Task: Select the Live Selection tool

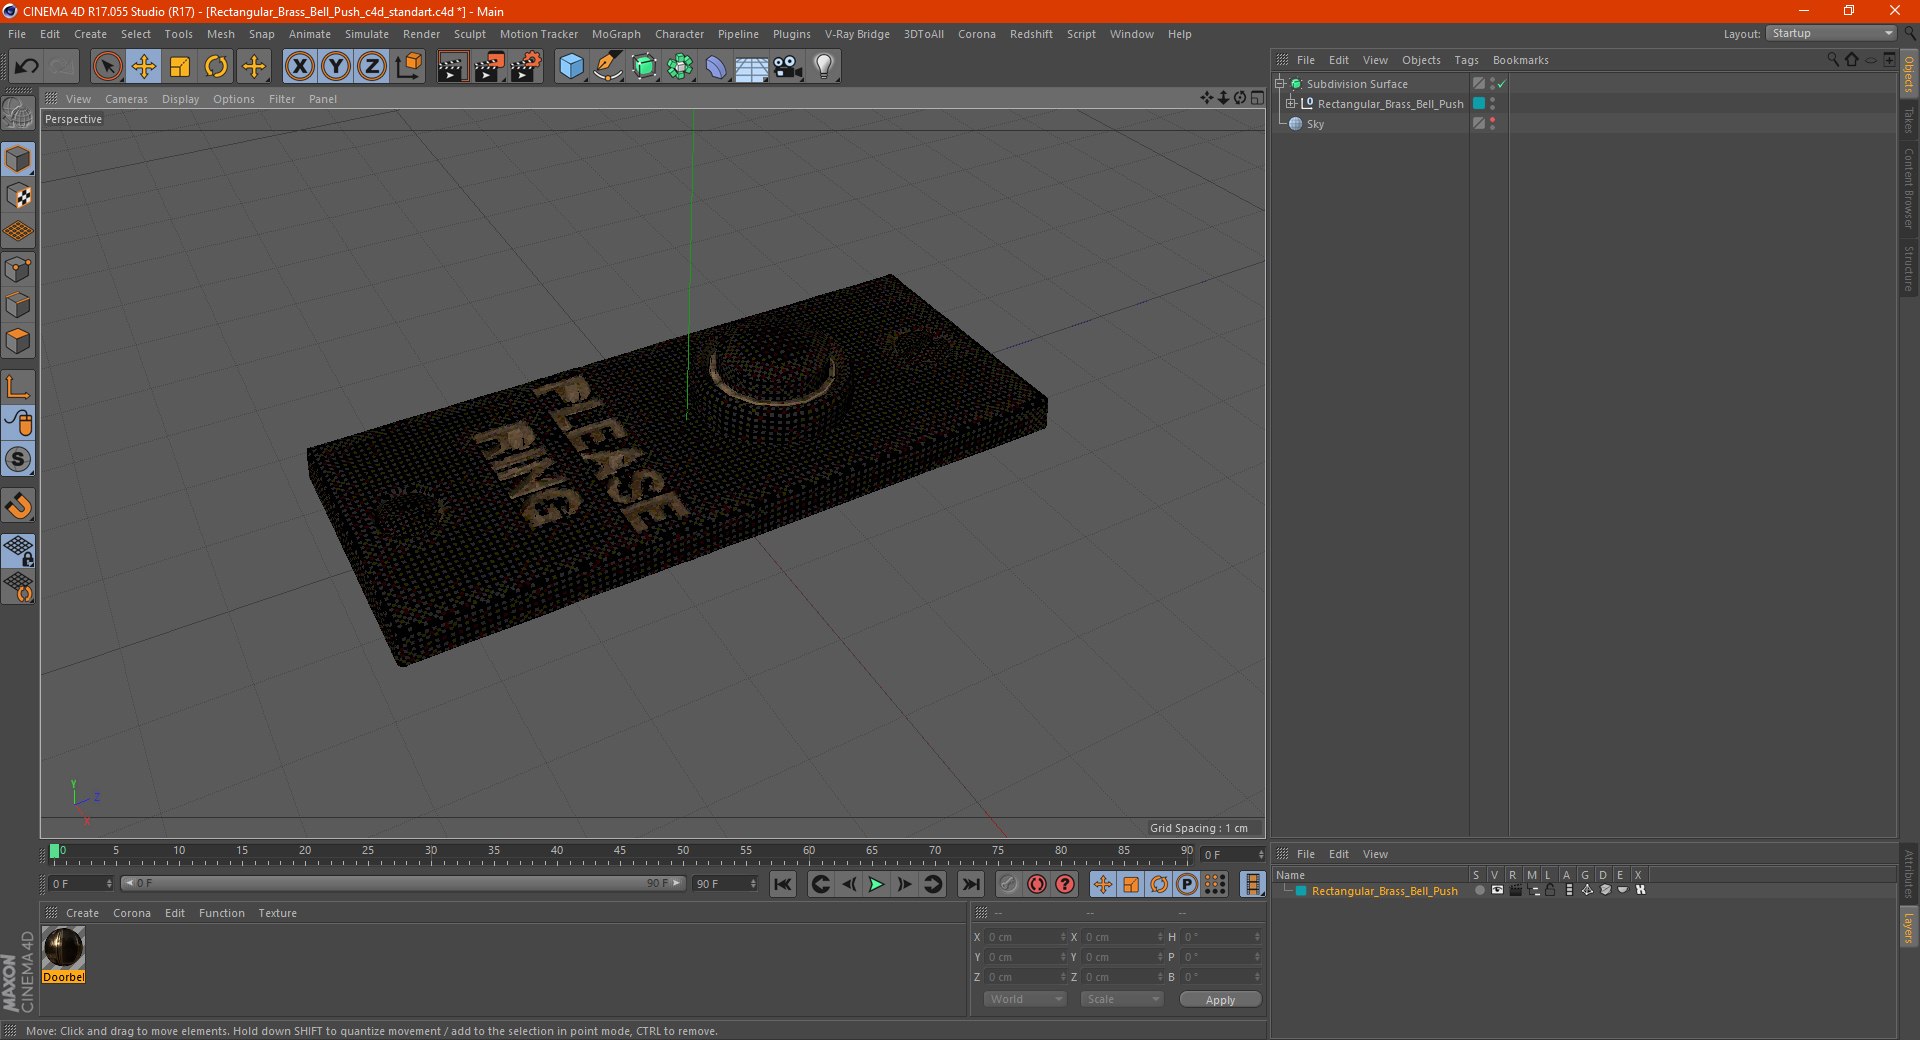Action: click(107, 67)
